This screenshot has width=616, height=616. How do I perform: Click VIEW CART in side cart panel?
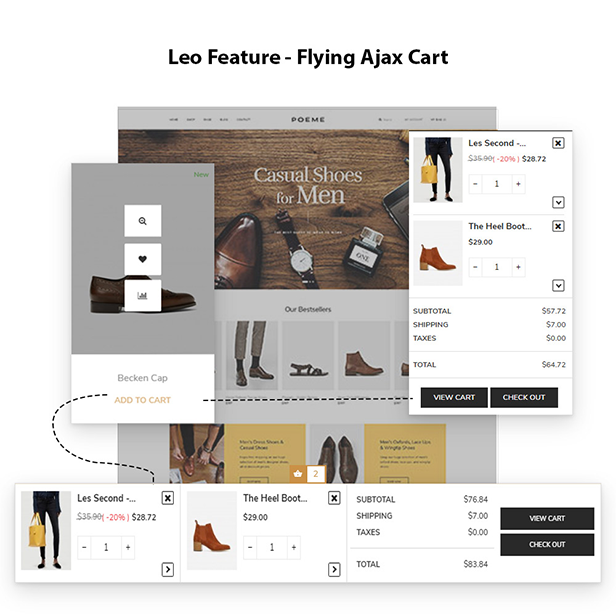coord(454,397)
